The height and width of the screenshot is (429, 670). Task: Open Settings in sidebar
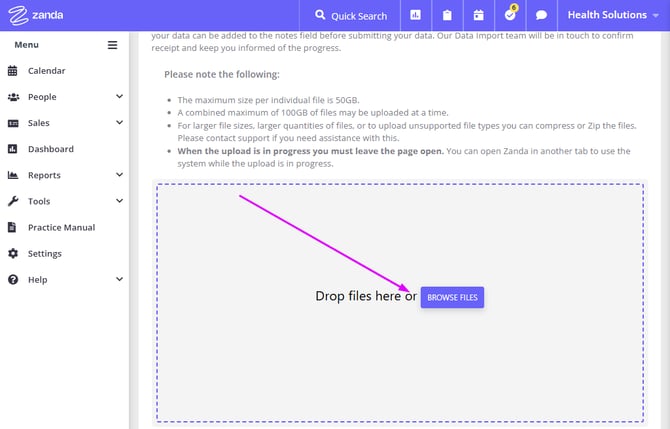(x=44, y=253)
